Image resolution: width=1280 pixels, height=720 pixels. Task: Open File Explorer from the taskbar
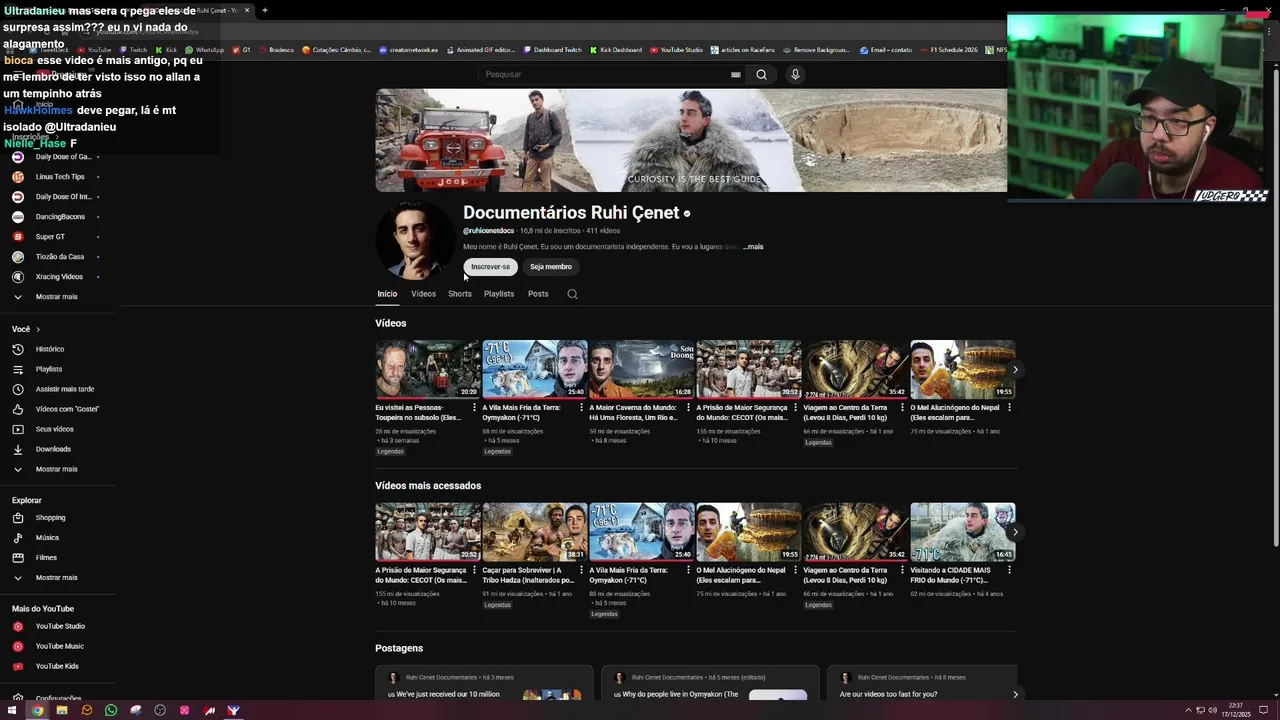coord(62,710)
